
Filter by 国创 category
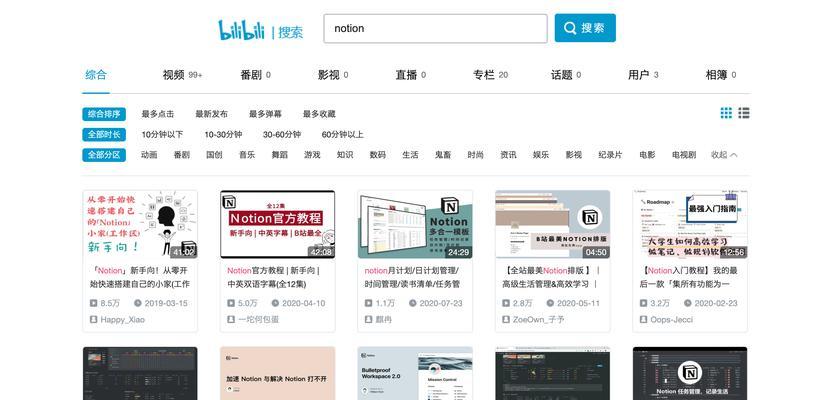tap(214, 155)
